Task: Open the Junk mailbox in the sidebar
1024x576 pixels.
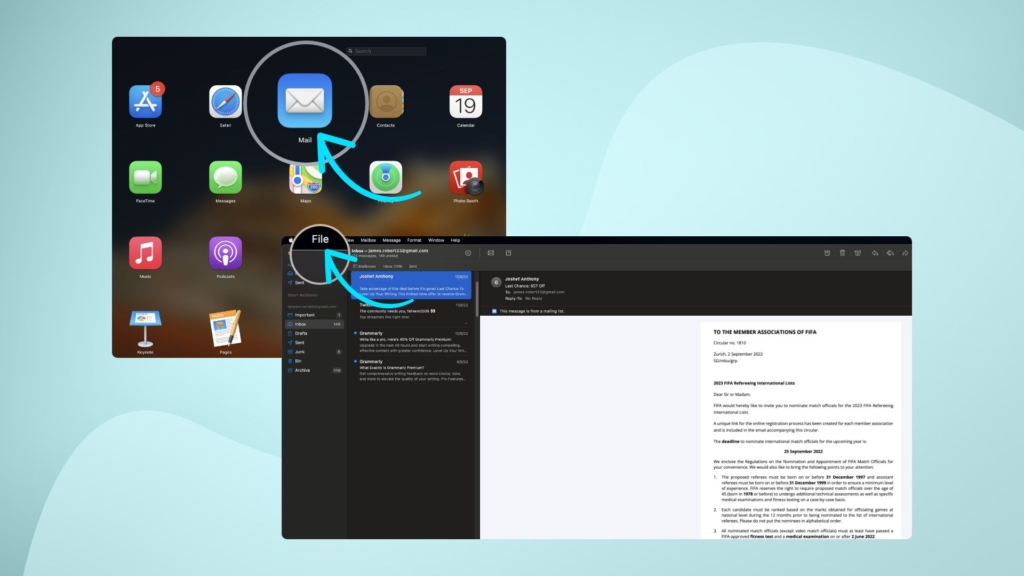Action: pos(315,351)
